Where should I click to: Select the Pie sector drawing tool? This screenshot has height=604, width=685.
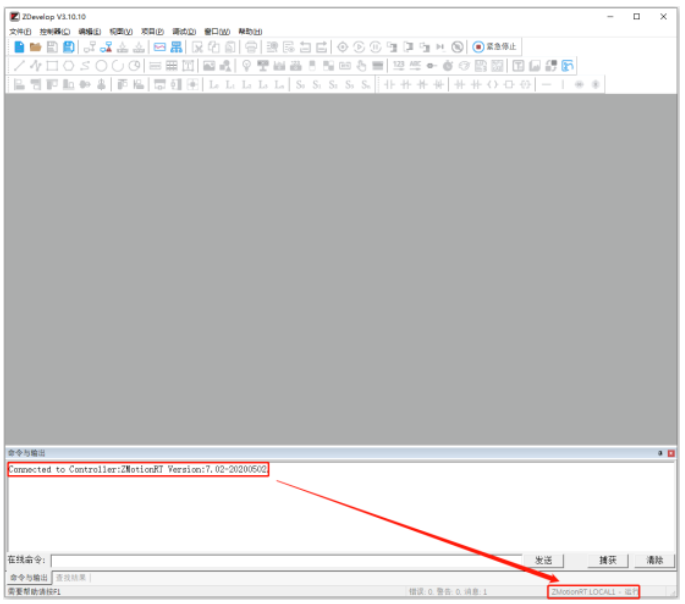(x=135, y=66)
